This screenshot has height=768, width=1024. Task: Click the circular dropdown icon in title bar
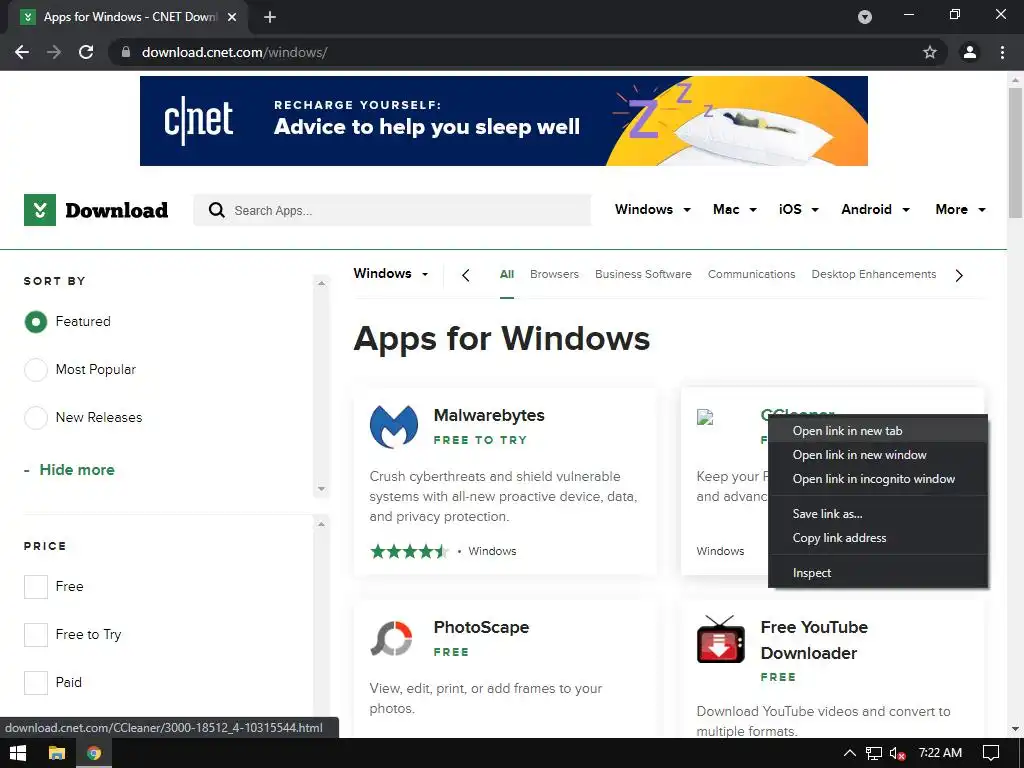tap(865, 17)
